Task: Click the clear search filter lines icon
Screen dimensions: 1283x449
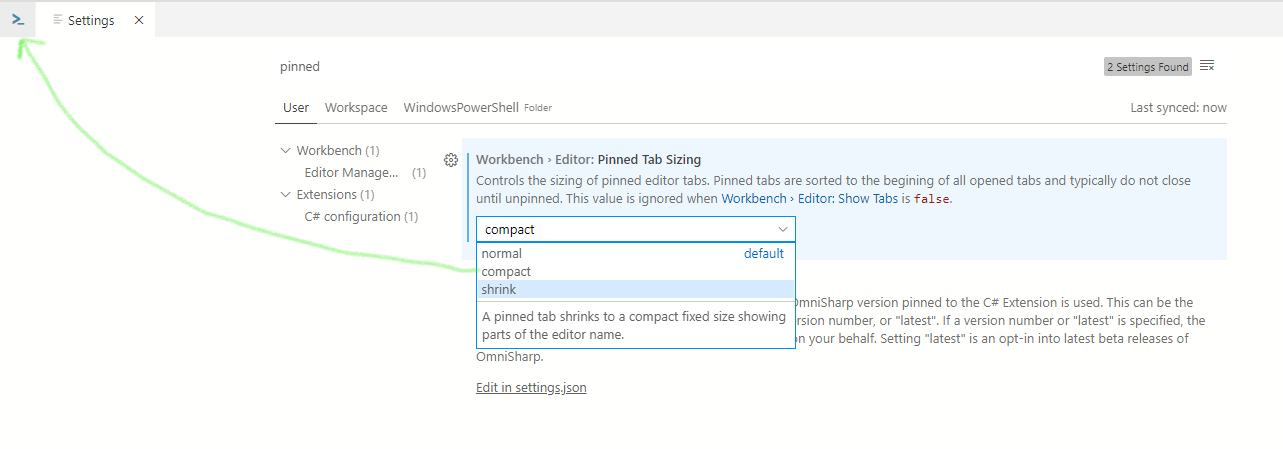Action: pyautogui.click(x=1207, y=66)
